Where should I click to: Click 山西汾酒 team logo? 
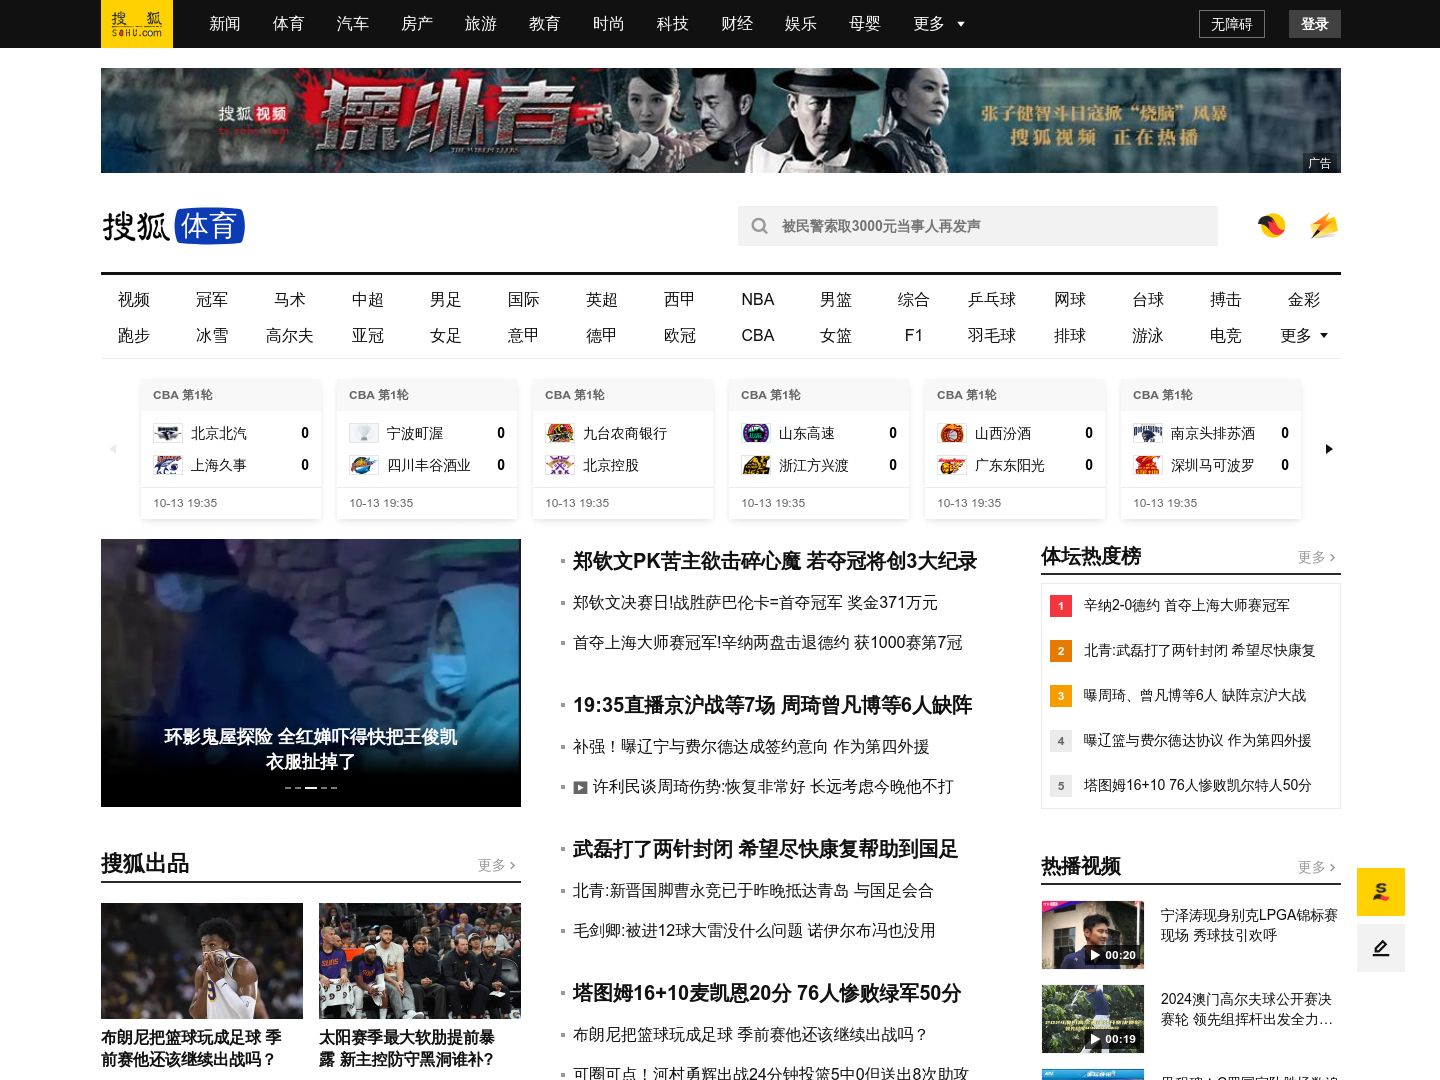tap(952, 433)
